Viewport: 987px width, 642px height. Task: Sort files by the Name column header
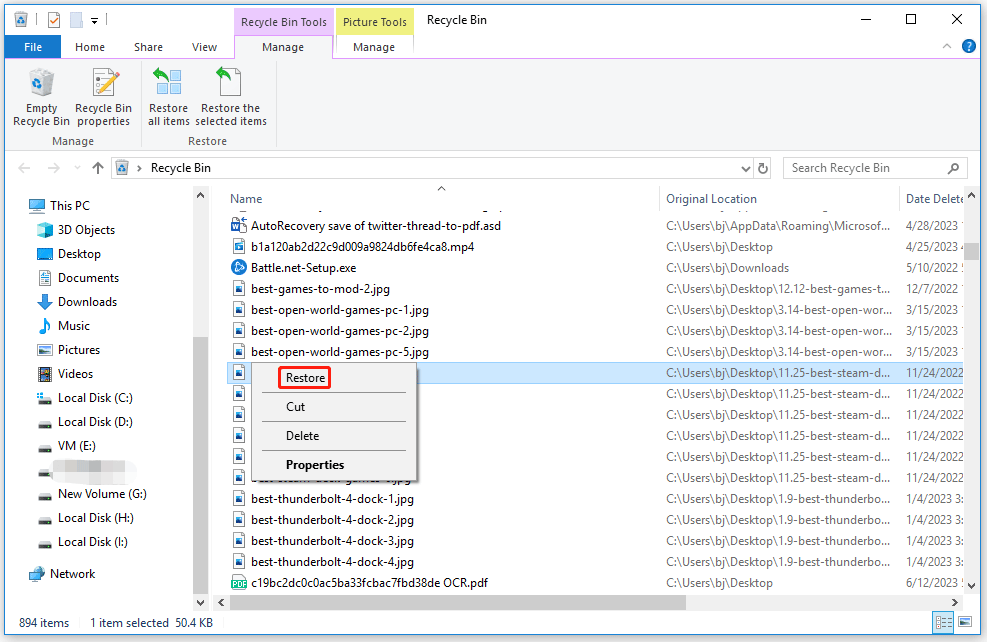(245, 198)
